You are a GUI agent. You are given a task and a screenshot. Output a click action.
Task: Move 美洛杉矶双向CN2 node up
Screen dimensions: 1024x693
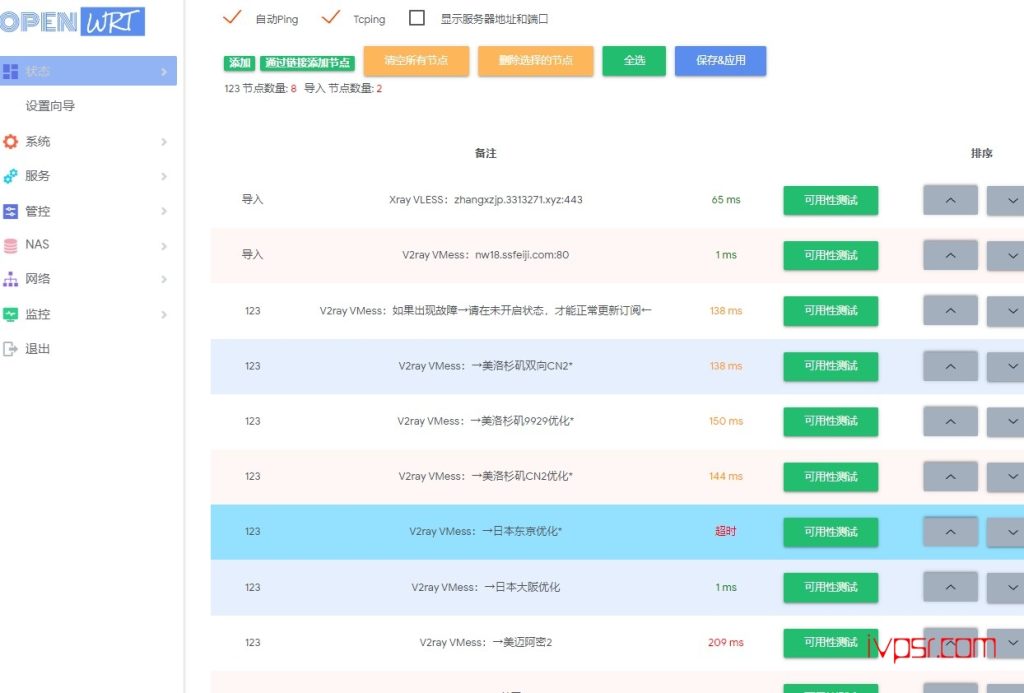(950, 366)
